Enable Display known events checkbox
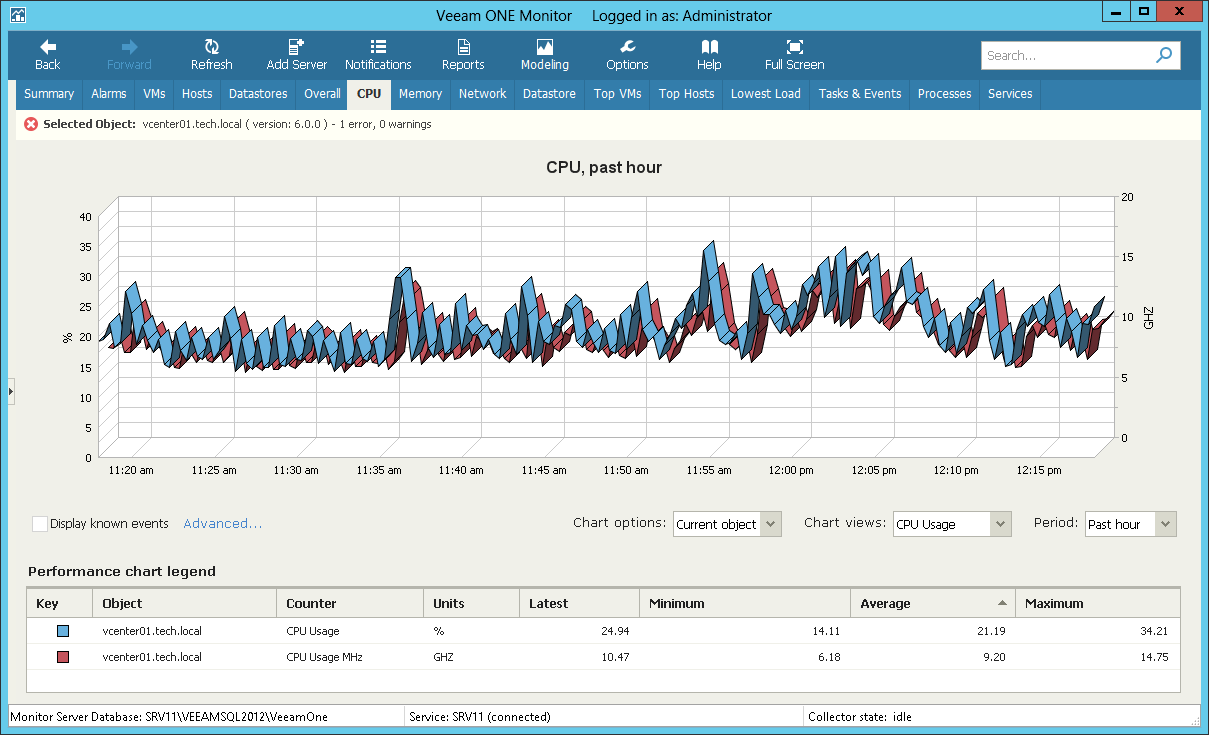 pyautogui.click(x=40, y=524)
